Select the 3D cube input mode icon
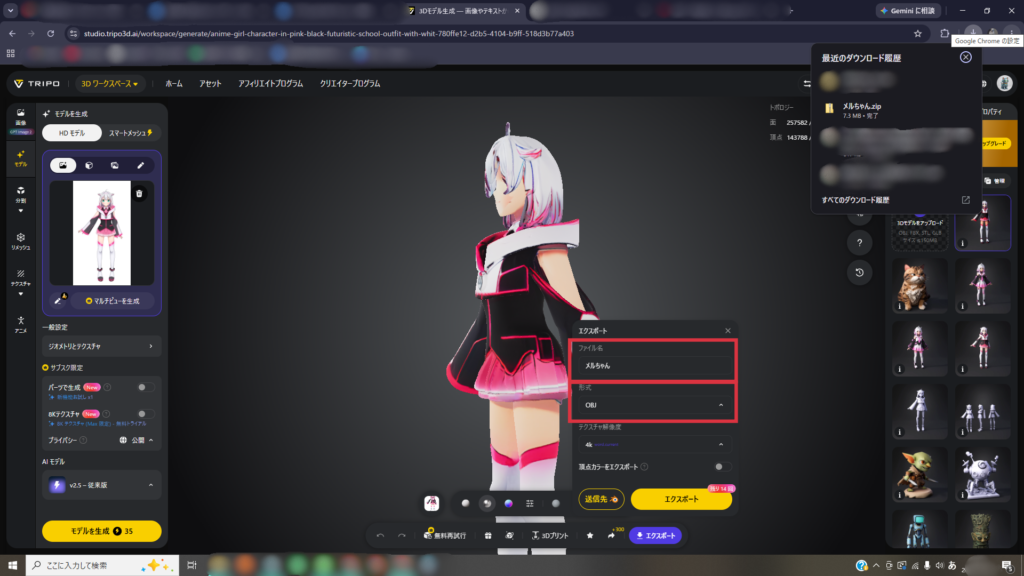Screen dimensions: 1024x576 (89, 165)
